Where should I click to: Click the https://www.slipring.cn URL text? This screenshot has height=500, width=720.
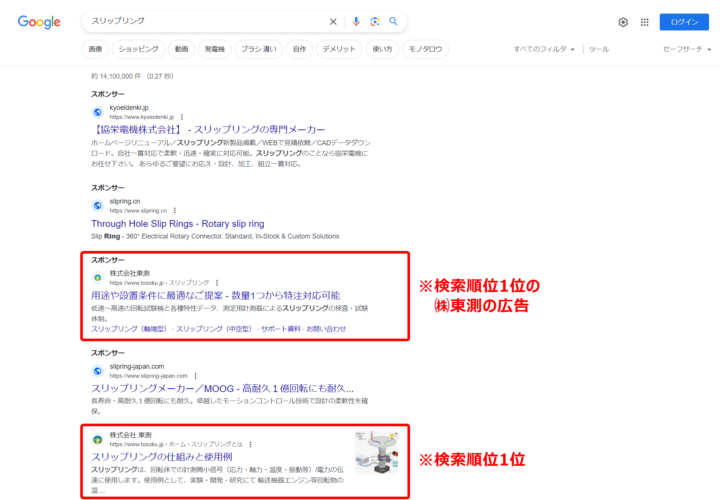(x=138, y=211)
